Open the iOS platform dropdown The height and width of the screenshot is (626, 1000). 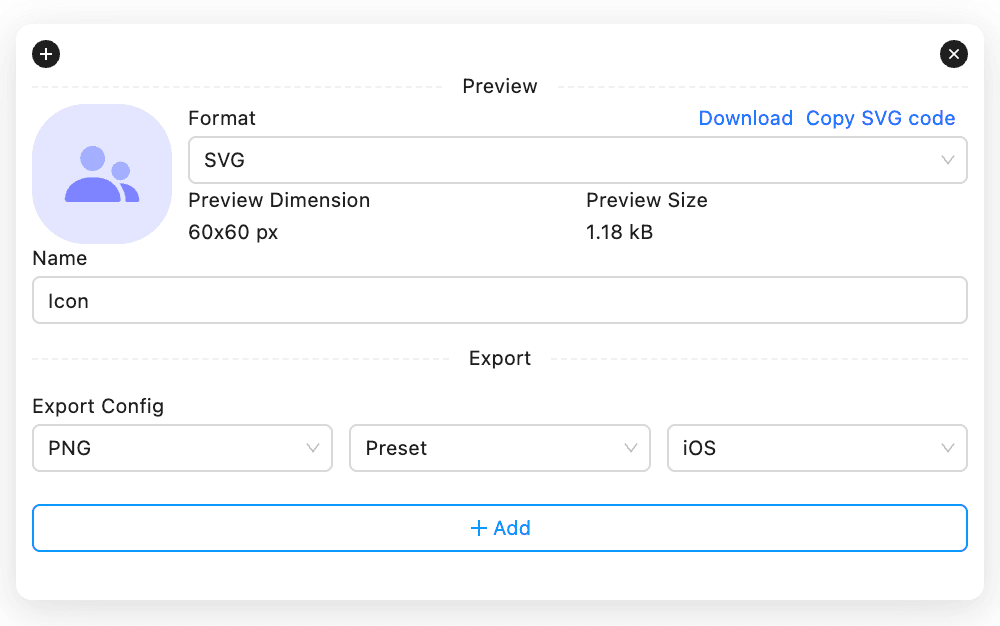point(817,448)
